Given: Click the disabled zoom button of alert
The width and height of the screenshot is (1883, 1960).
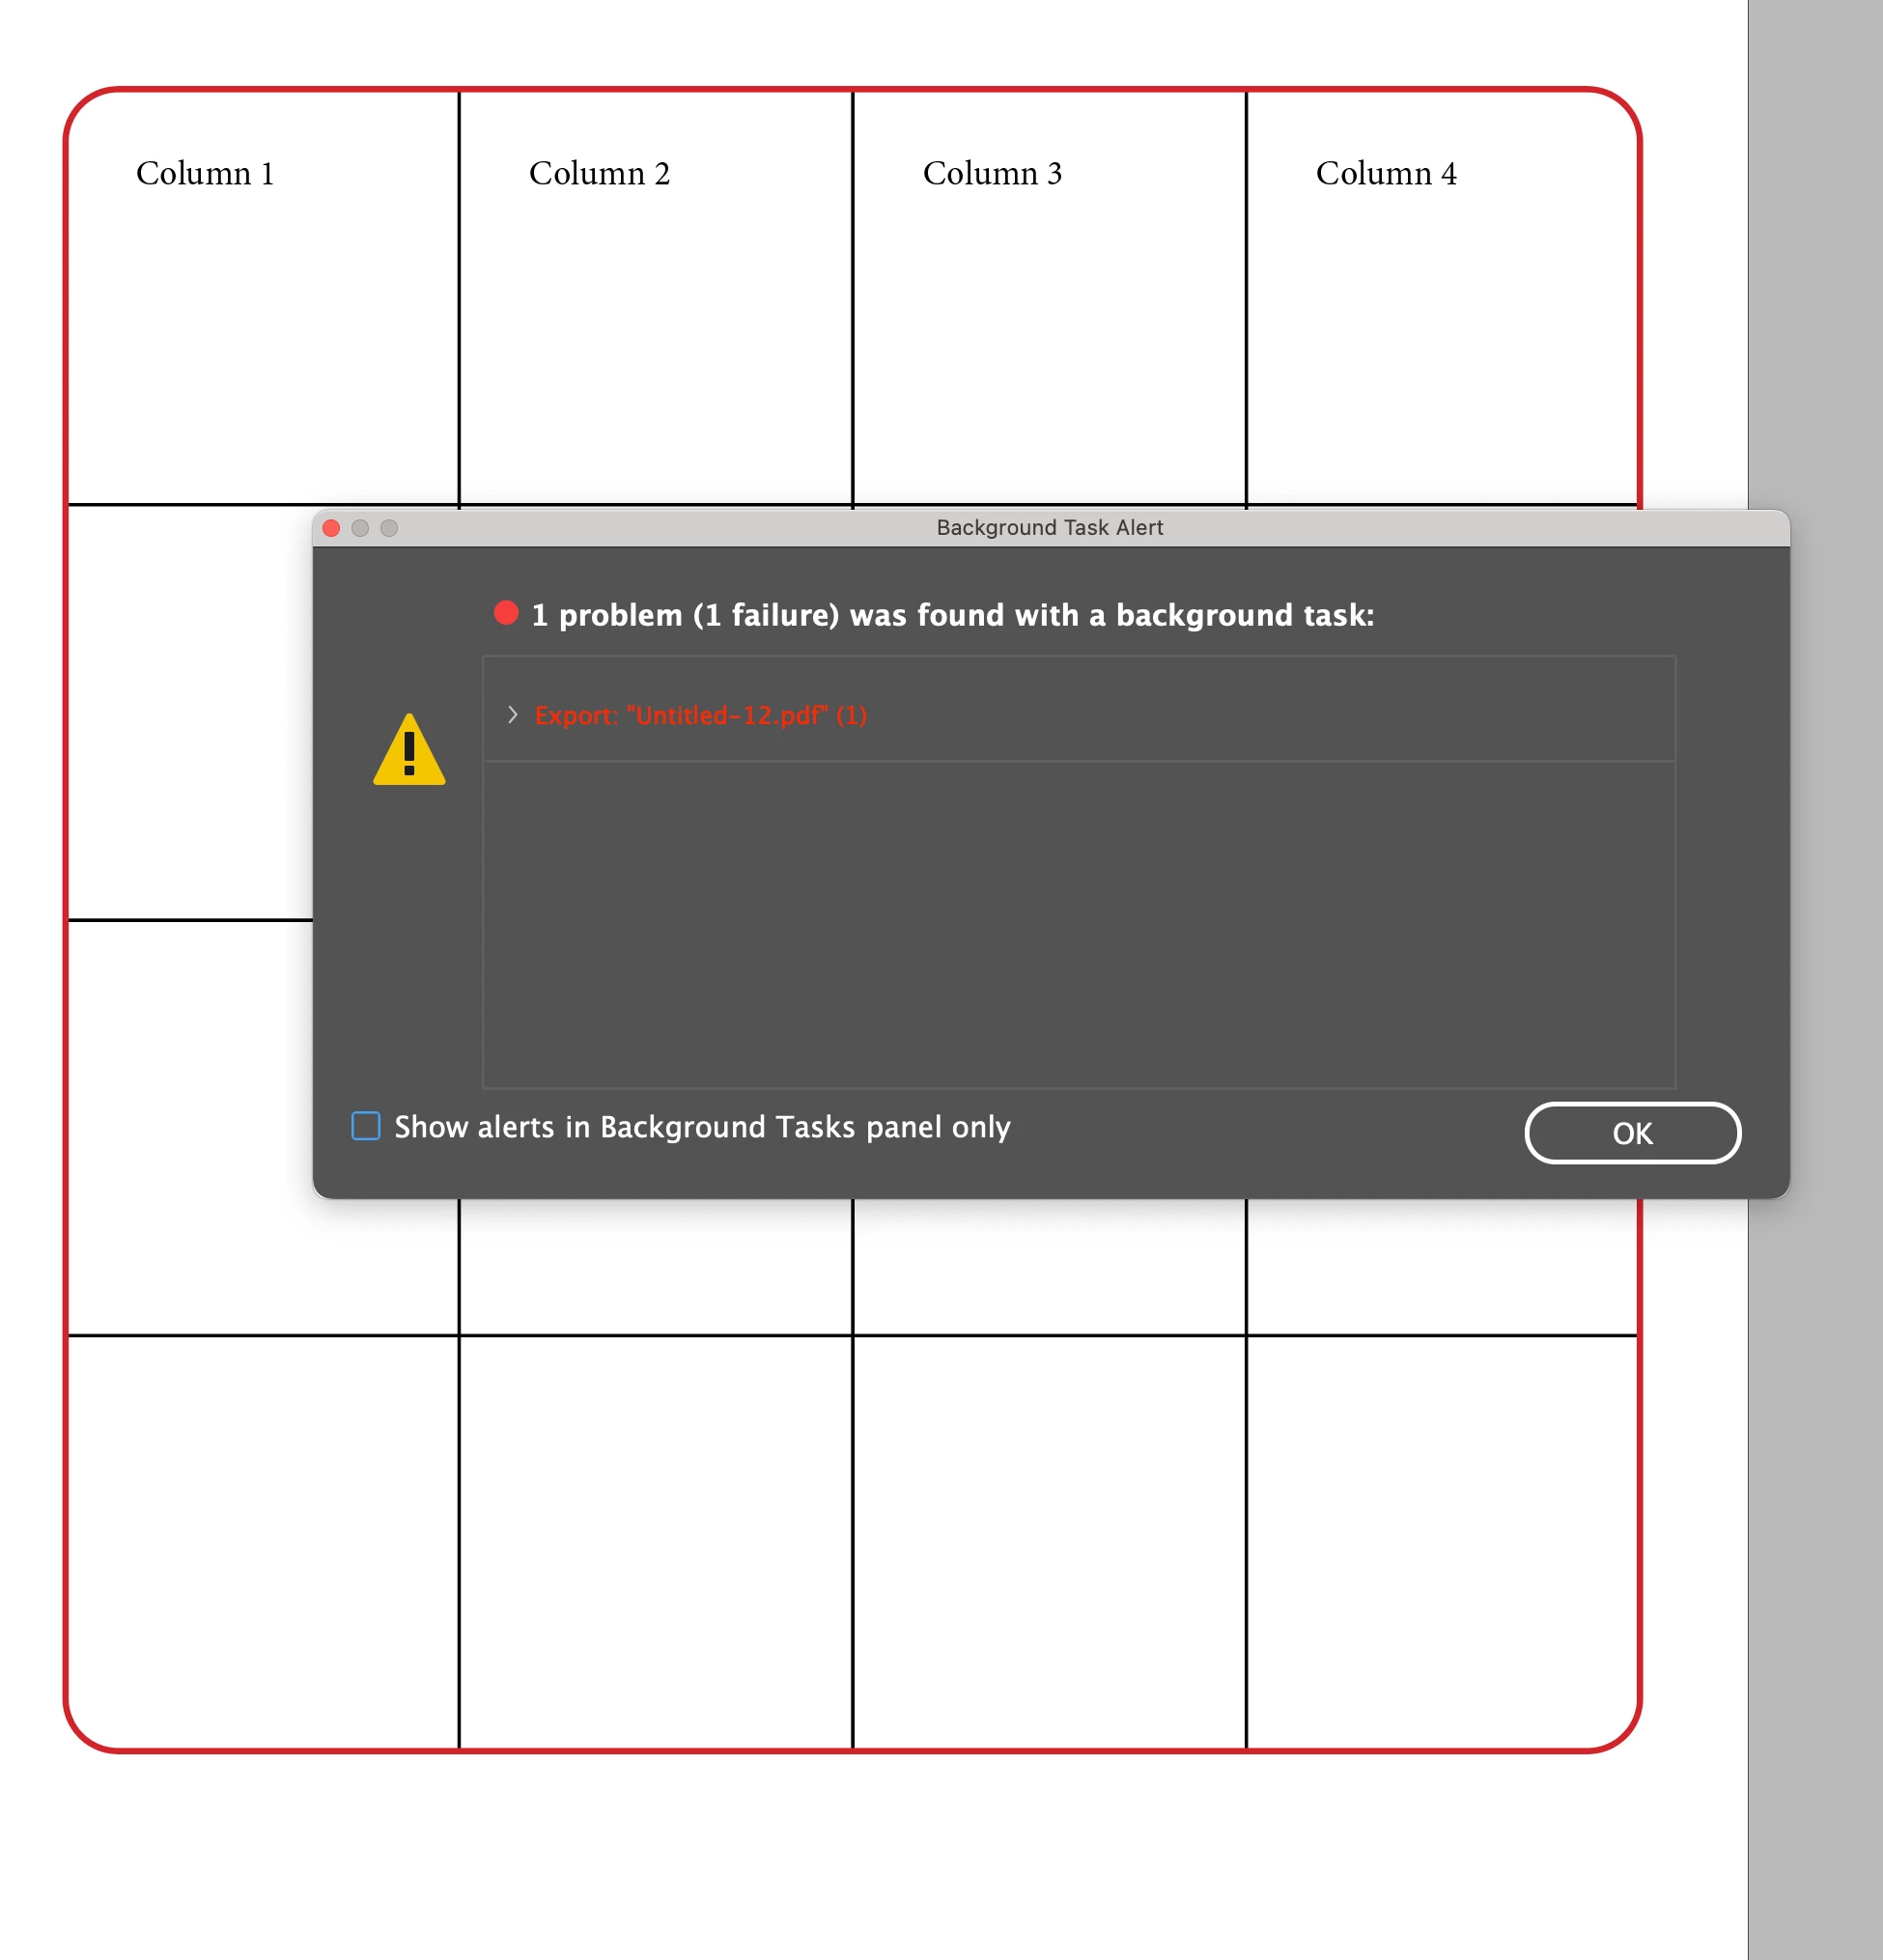Looking at the screenshot, I should coord(389,528).
